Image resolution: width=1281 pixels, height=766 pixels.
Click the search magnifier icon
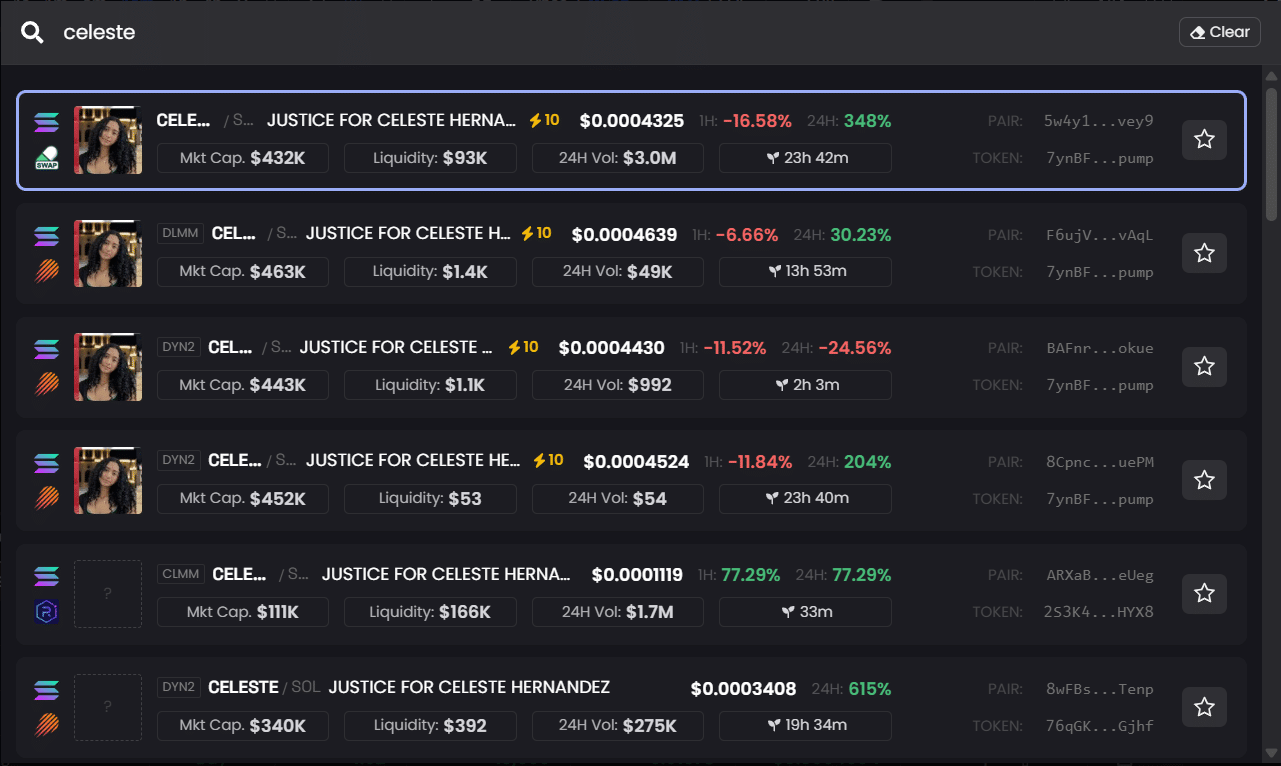point(32,33)
